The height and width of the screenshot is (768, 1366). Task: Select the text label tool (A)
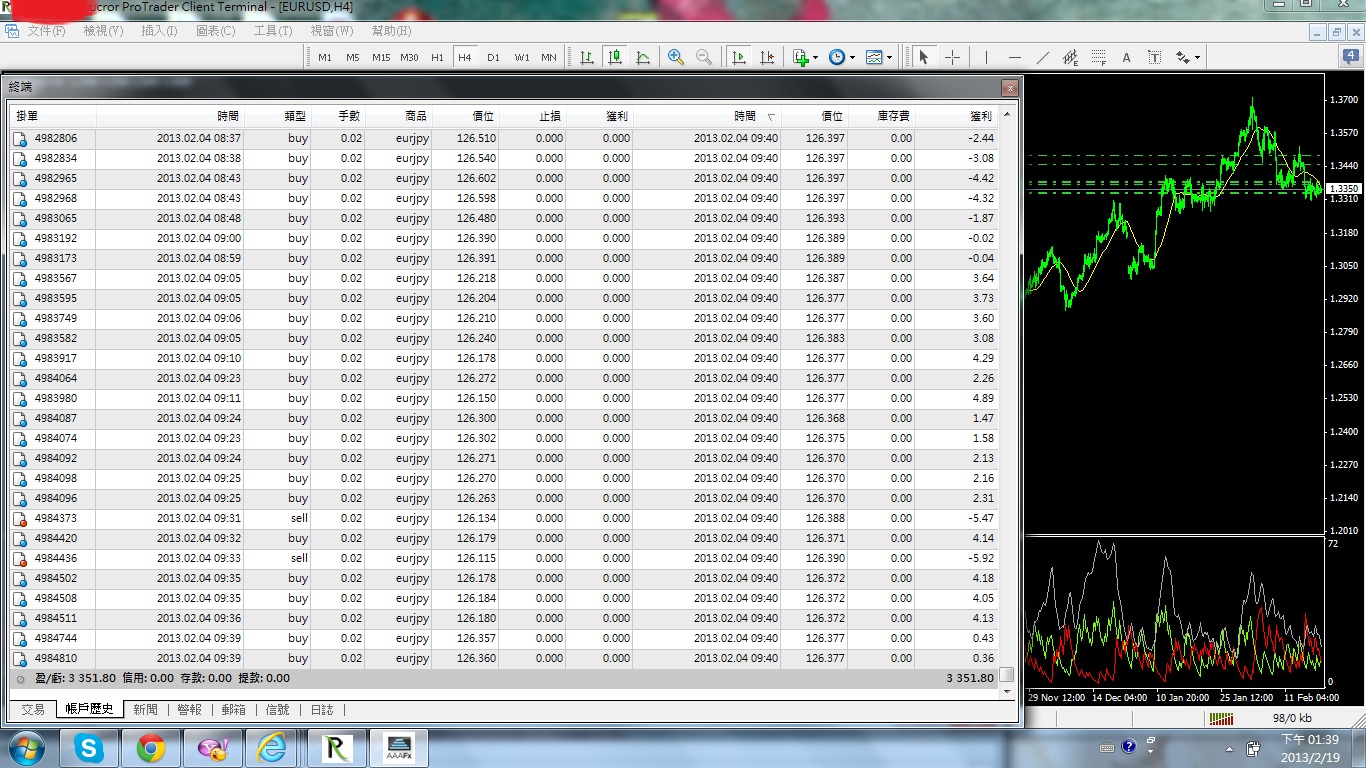tap(1126, 57)
